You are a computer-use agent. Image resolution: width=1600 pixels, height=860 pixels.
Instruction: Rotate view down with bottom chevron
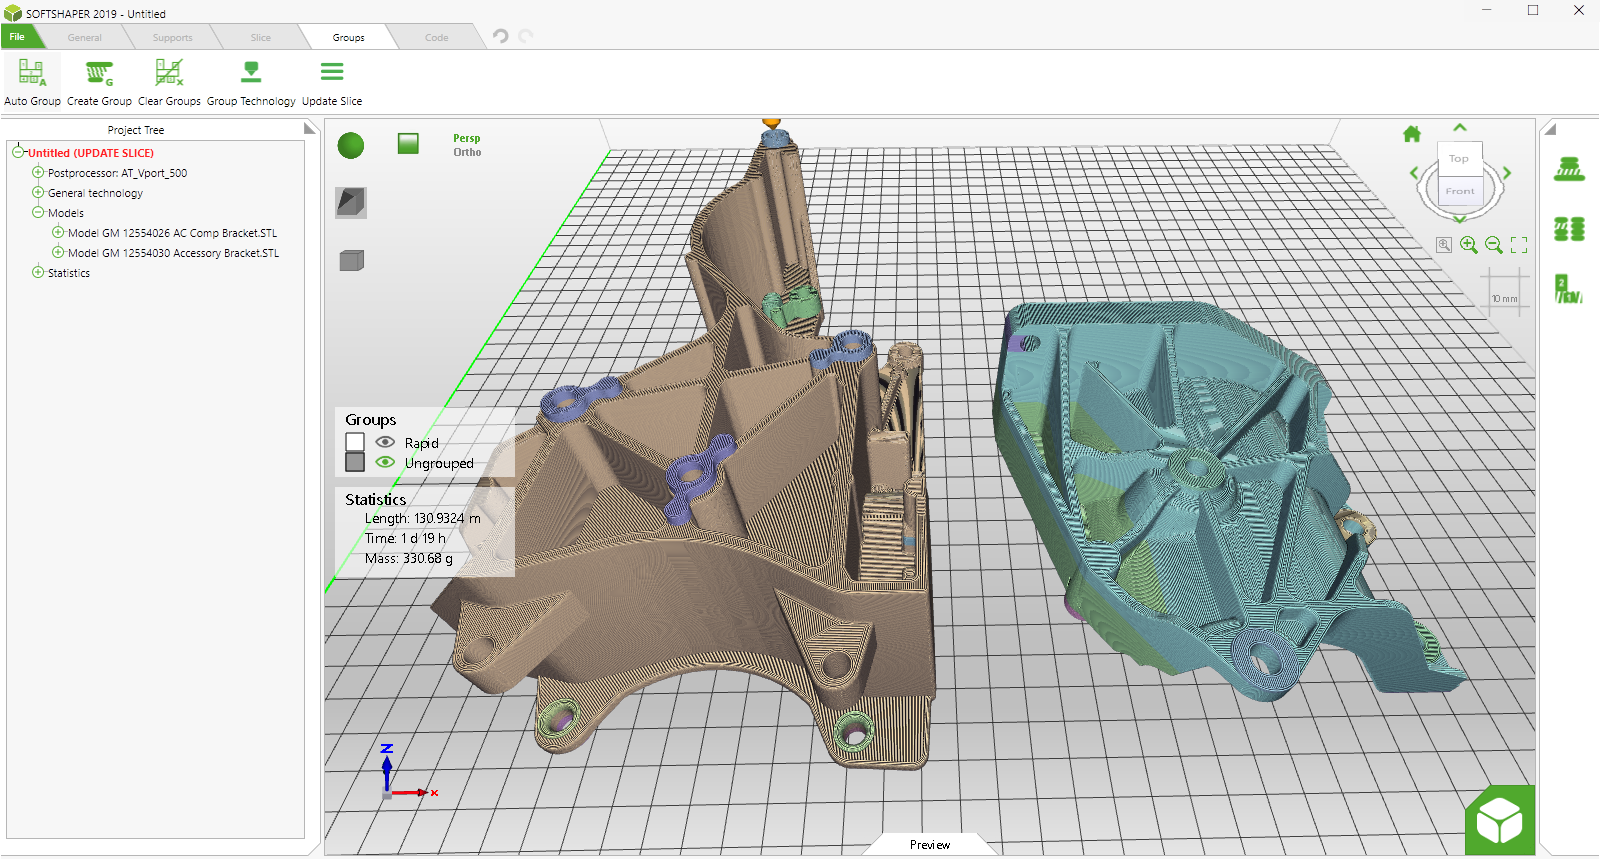pyautogui.click(x=1460, y=218)
